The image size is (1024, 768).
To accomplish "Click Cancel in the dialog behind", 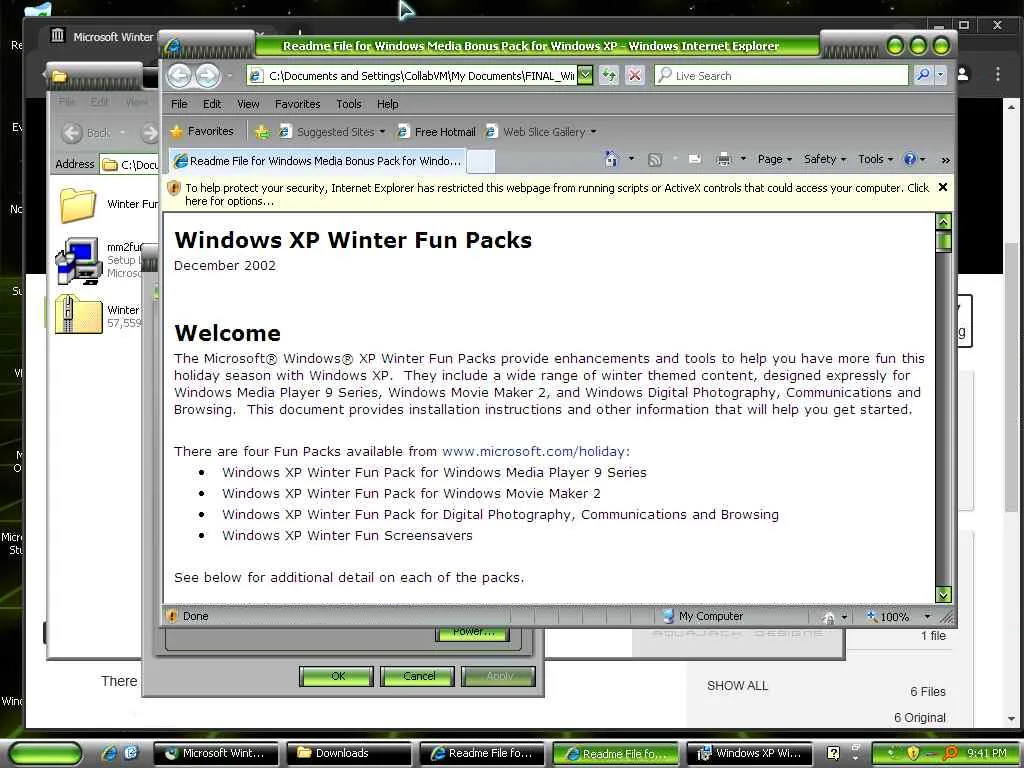I will tap(418, 676).
